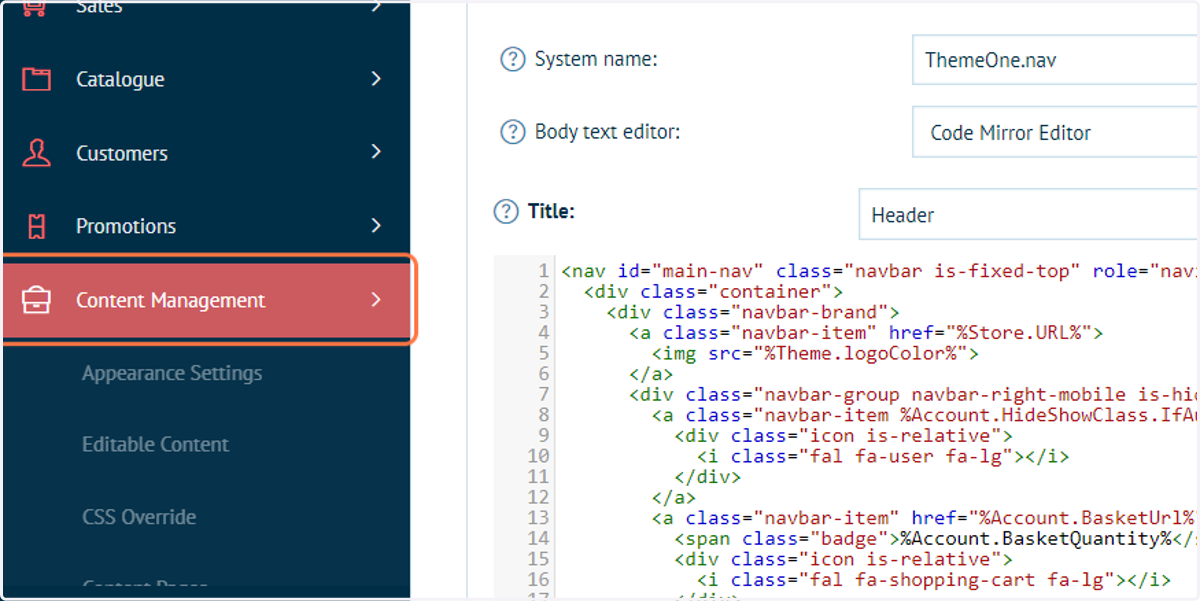Click line number 12 in code gutter

click(x=540, y=497)
